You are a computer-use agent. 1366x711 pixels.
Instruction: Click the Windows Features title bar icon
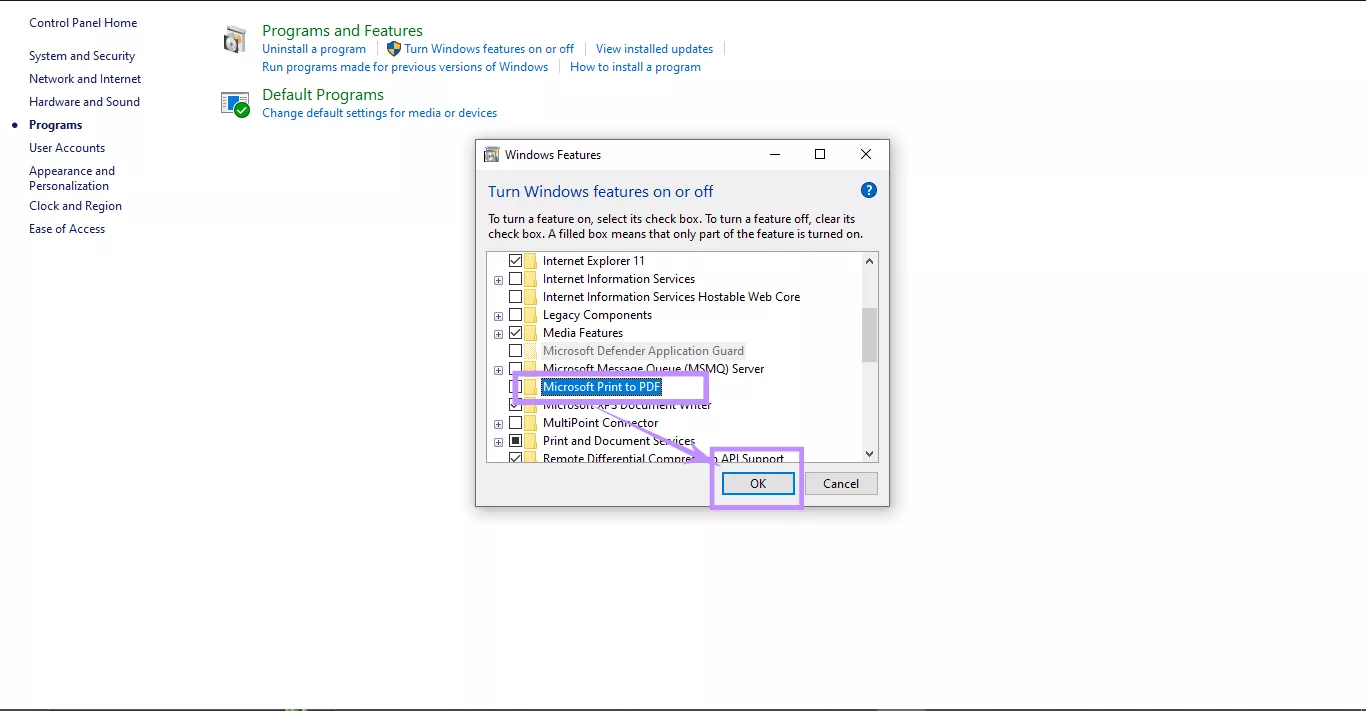coord(491,154)
